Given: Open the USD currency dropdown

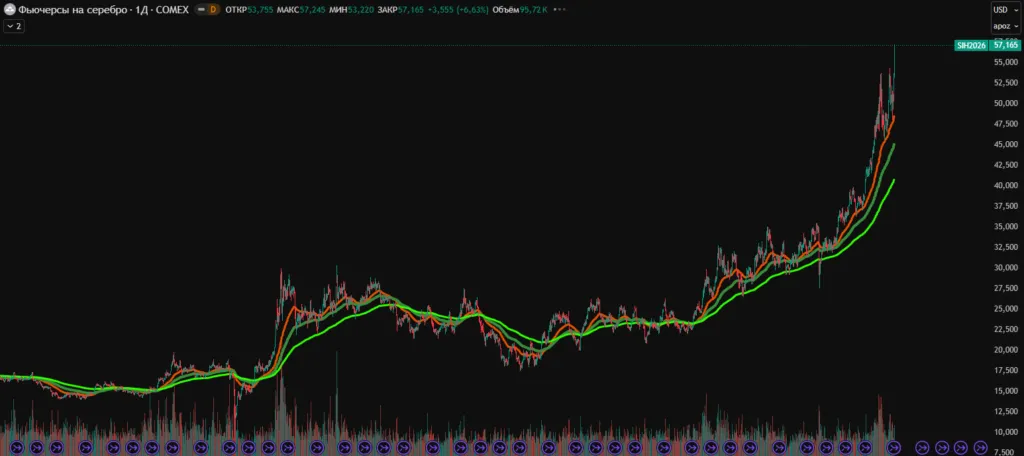Looking at the screenshot, I should coord(1002,9).
